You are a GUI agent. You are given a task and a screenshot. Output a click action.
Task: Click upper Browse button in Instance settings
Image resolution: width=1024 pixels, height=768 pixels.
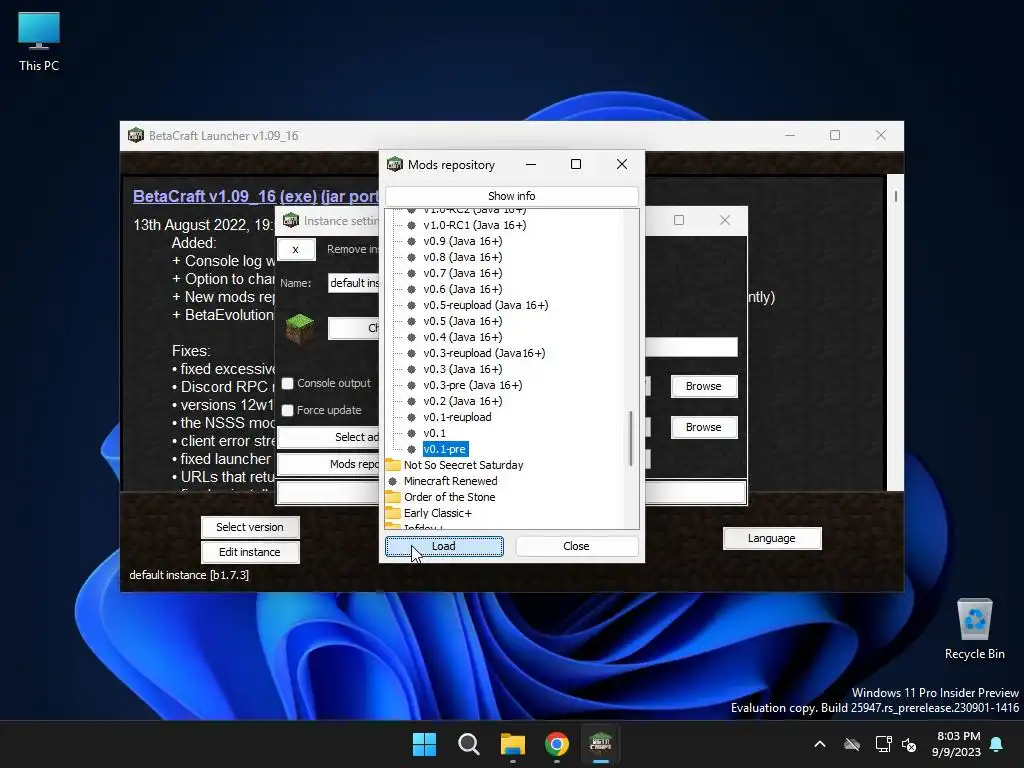(x=703, y=386)
